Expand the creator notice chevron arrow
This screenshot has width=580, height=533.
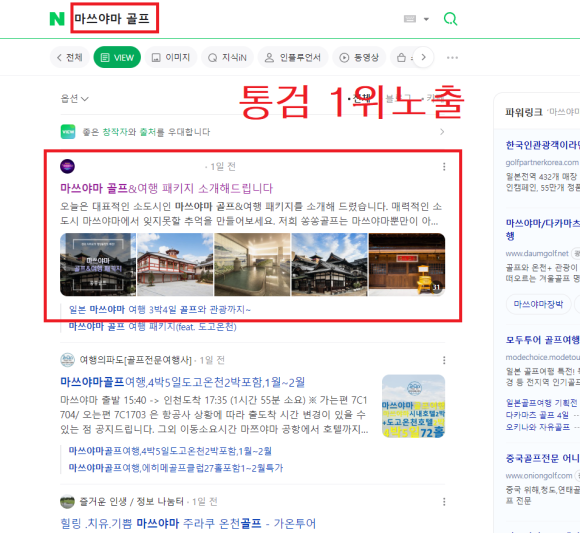[x=442, y=132]
